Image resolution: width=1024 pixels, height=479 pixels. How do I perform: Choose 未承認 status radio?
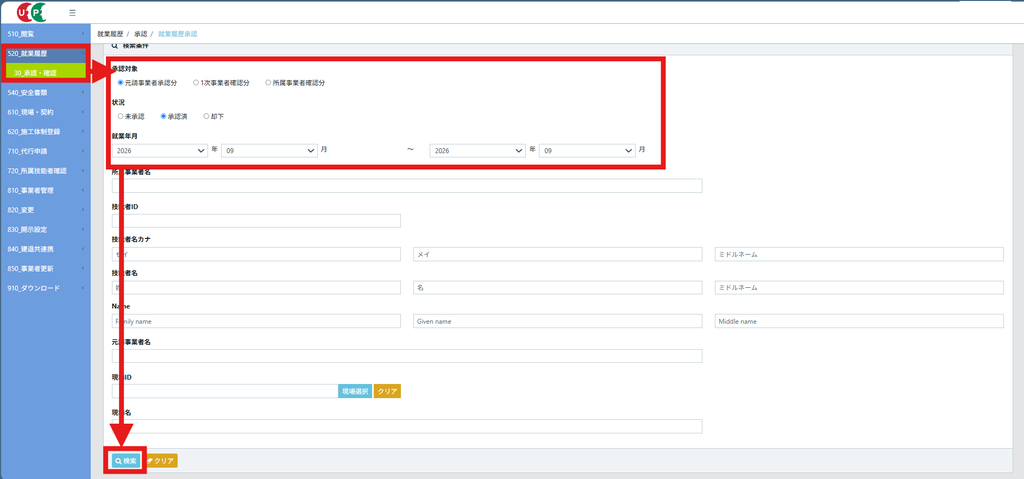point(120,116)
